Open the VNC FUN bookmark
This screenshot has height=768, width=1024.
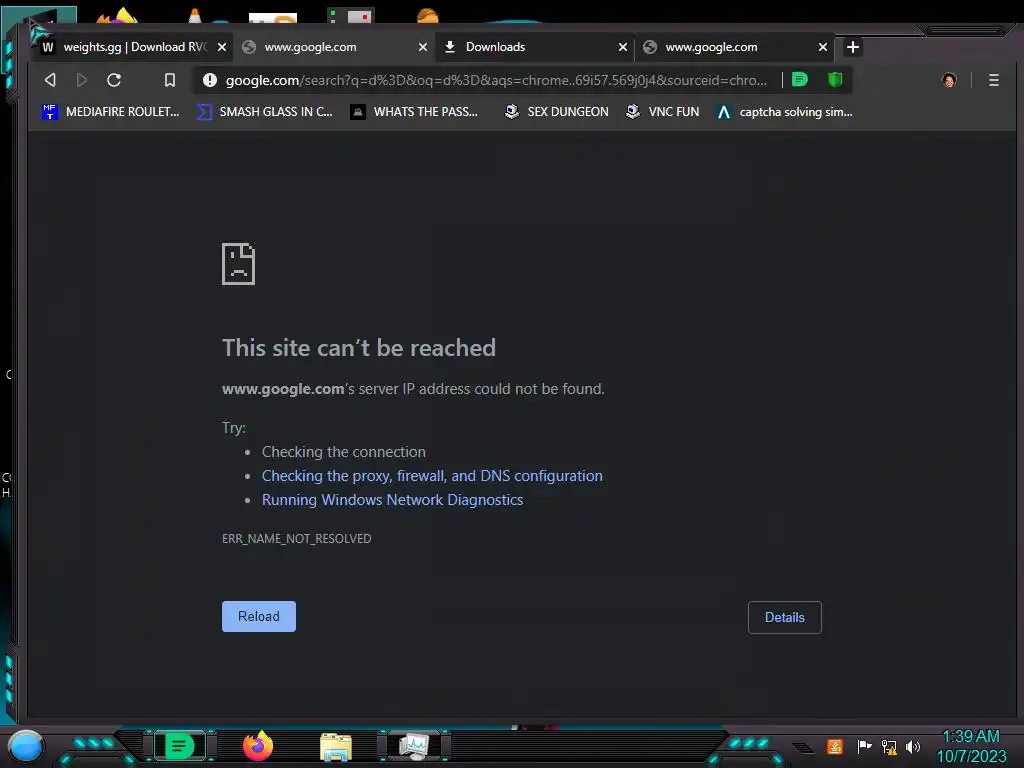[x=662, y=112]
